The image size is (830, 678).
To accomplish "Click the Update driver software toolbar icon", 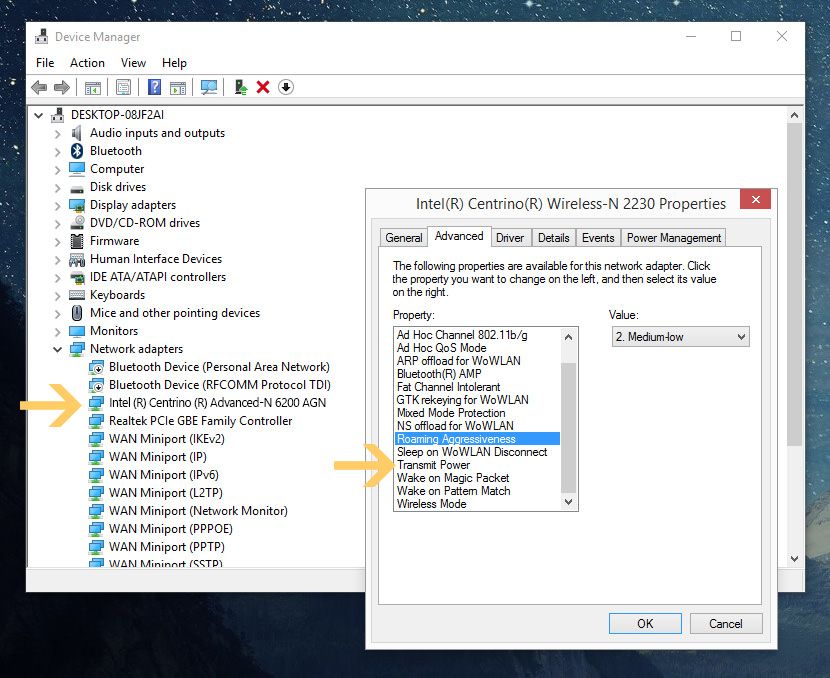I will point(241,87).
